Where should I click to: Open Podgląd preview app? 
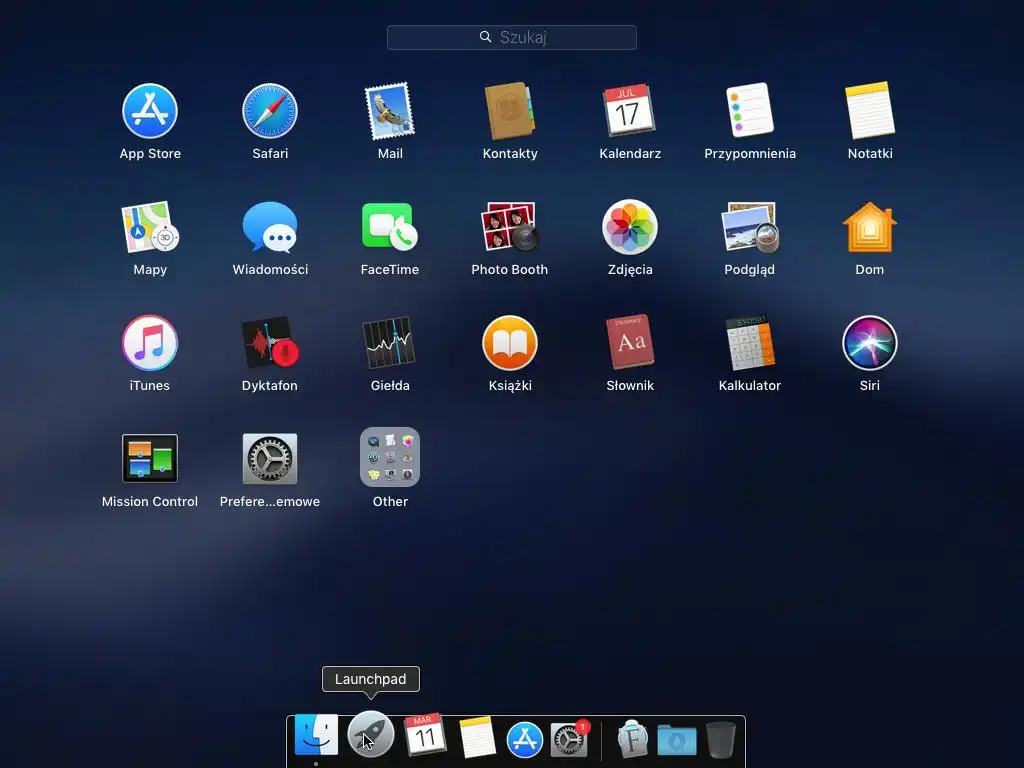tap(750, 227)
